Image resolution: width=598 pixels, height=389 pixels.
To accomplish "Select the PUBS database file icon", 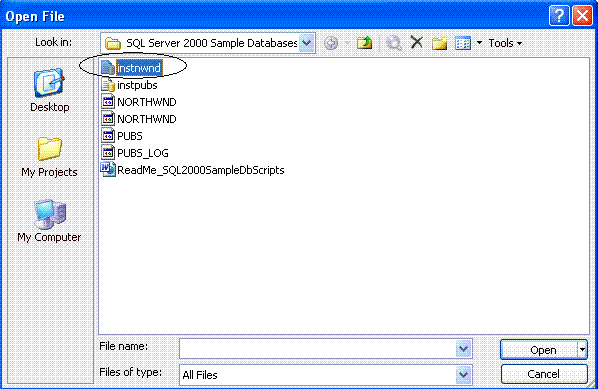I will click(108, 136).
